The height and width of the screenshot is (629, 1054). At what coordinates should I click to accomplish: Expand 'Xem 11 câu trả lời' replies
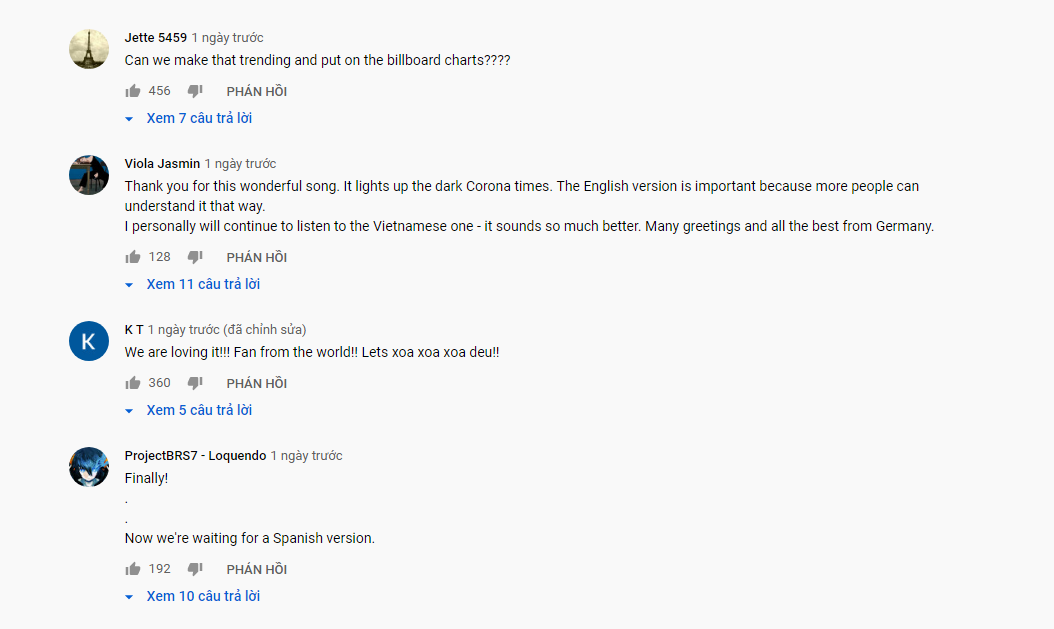(193, 284)
